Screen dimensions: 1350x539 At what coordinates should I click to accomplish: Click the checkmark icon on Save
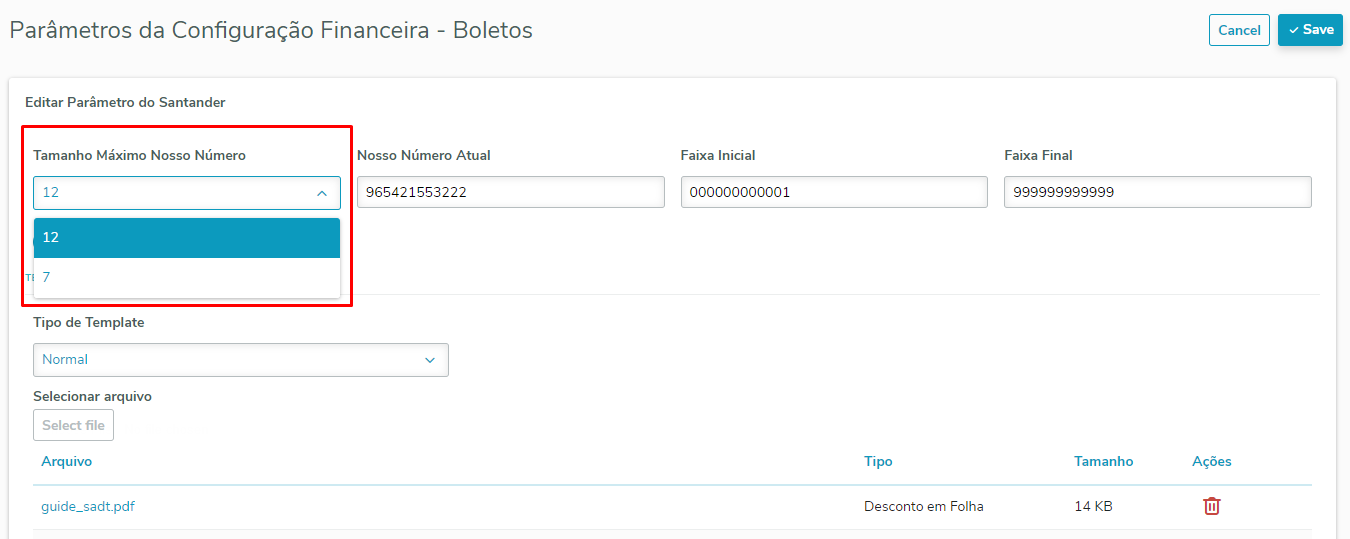[x=1293, y=30]
